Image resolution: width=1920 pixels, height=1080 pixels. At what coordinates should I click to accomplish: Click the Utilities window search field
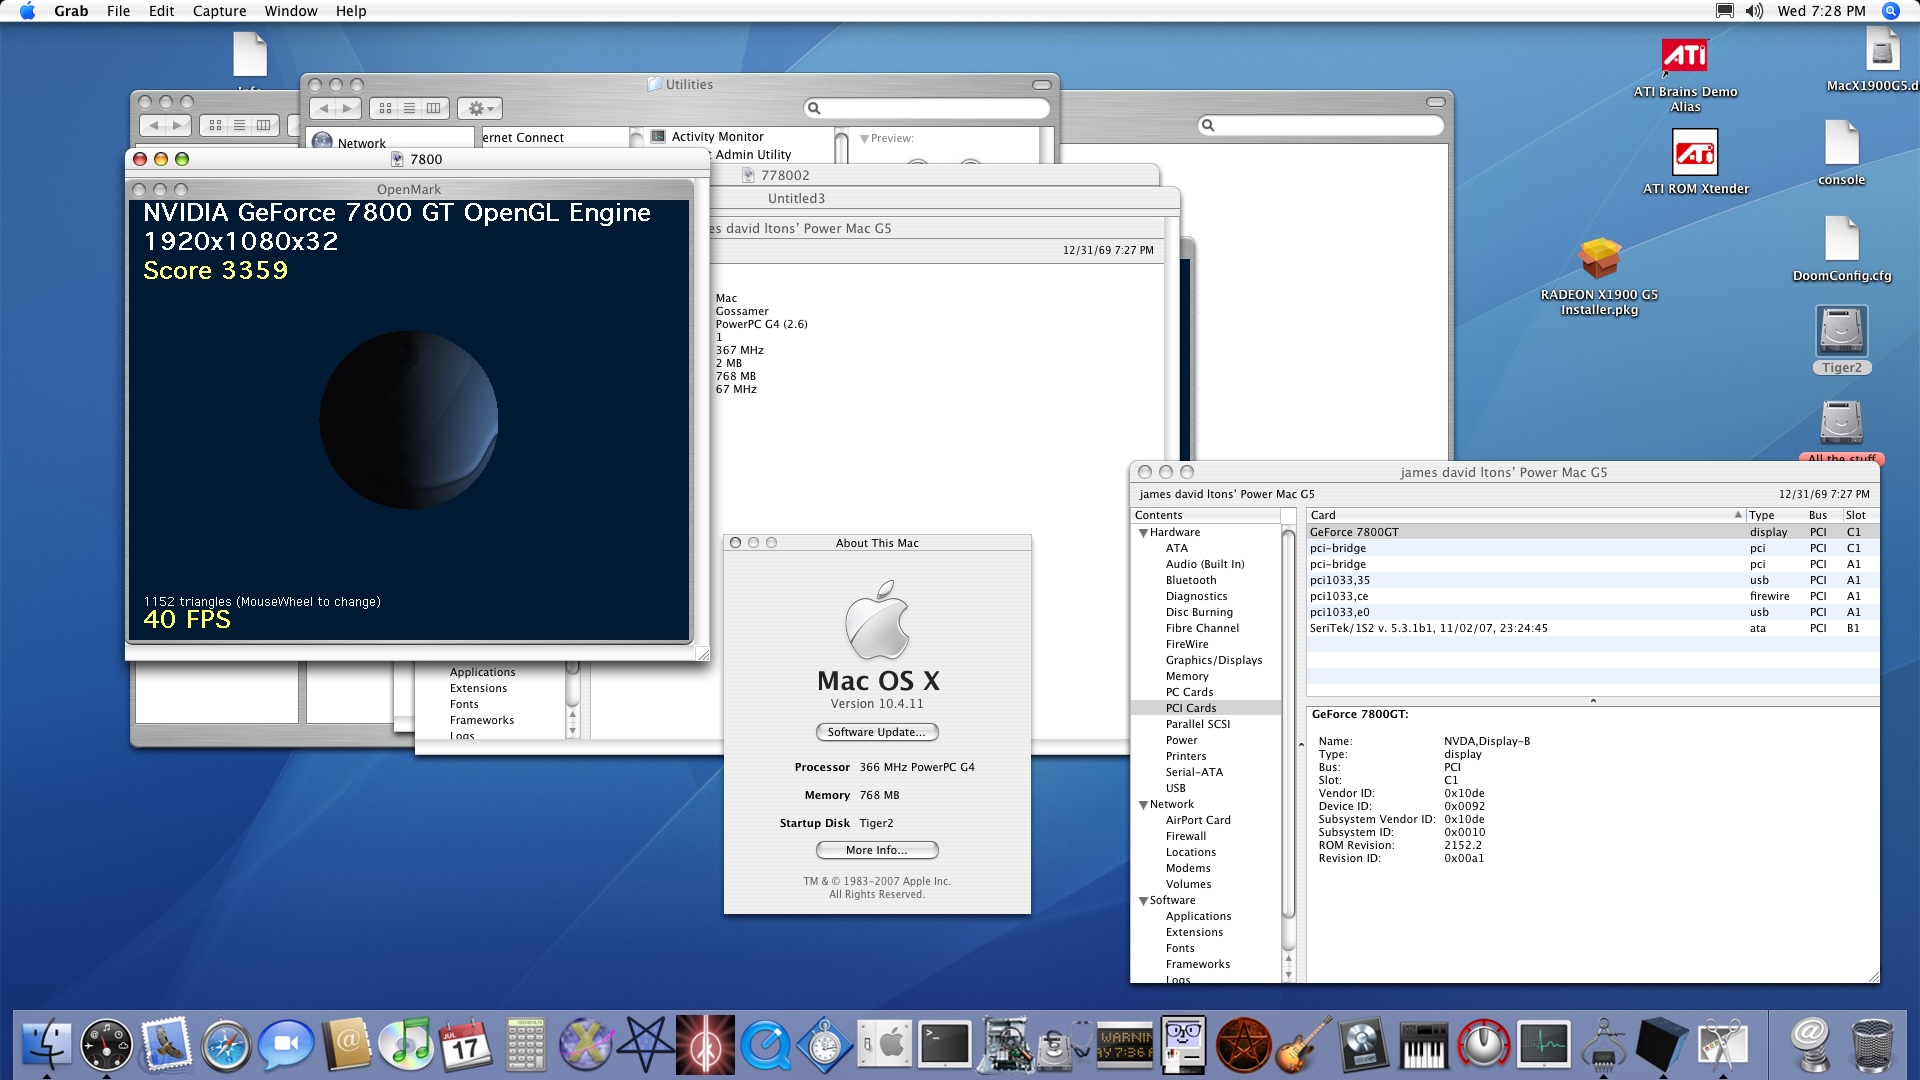pyautogui.click(x=930, y=108)
